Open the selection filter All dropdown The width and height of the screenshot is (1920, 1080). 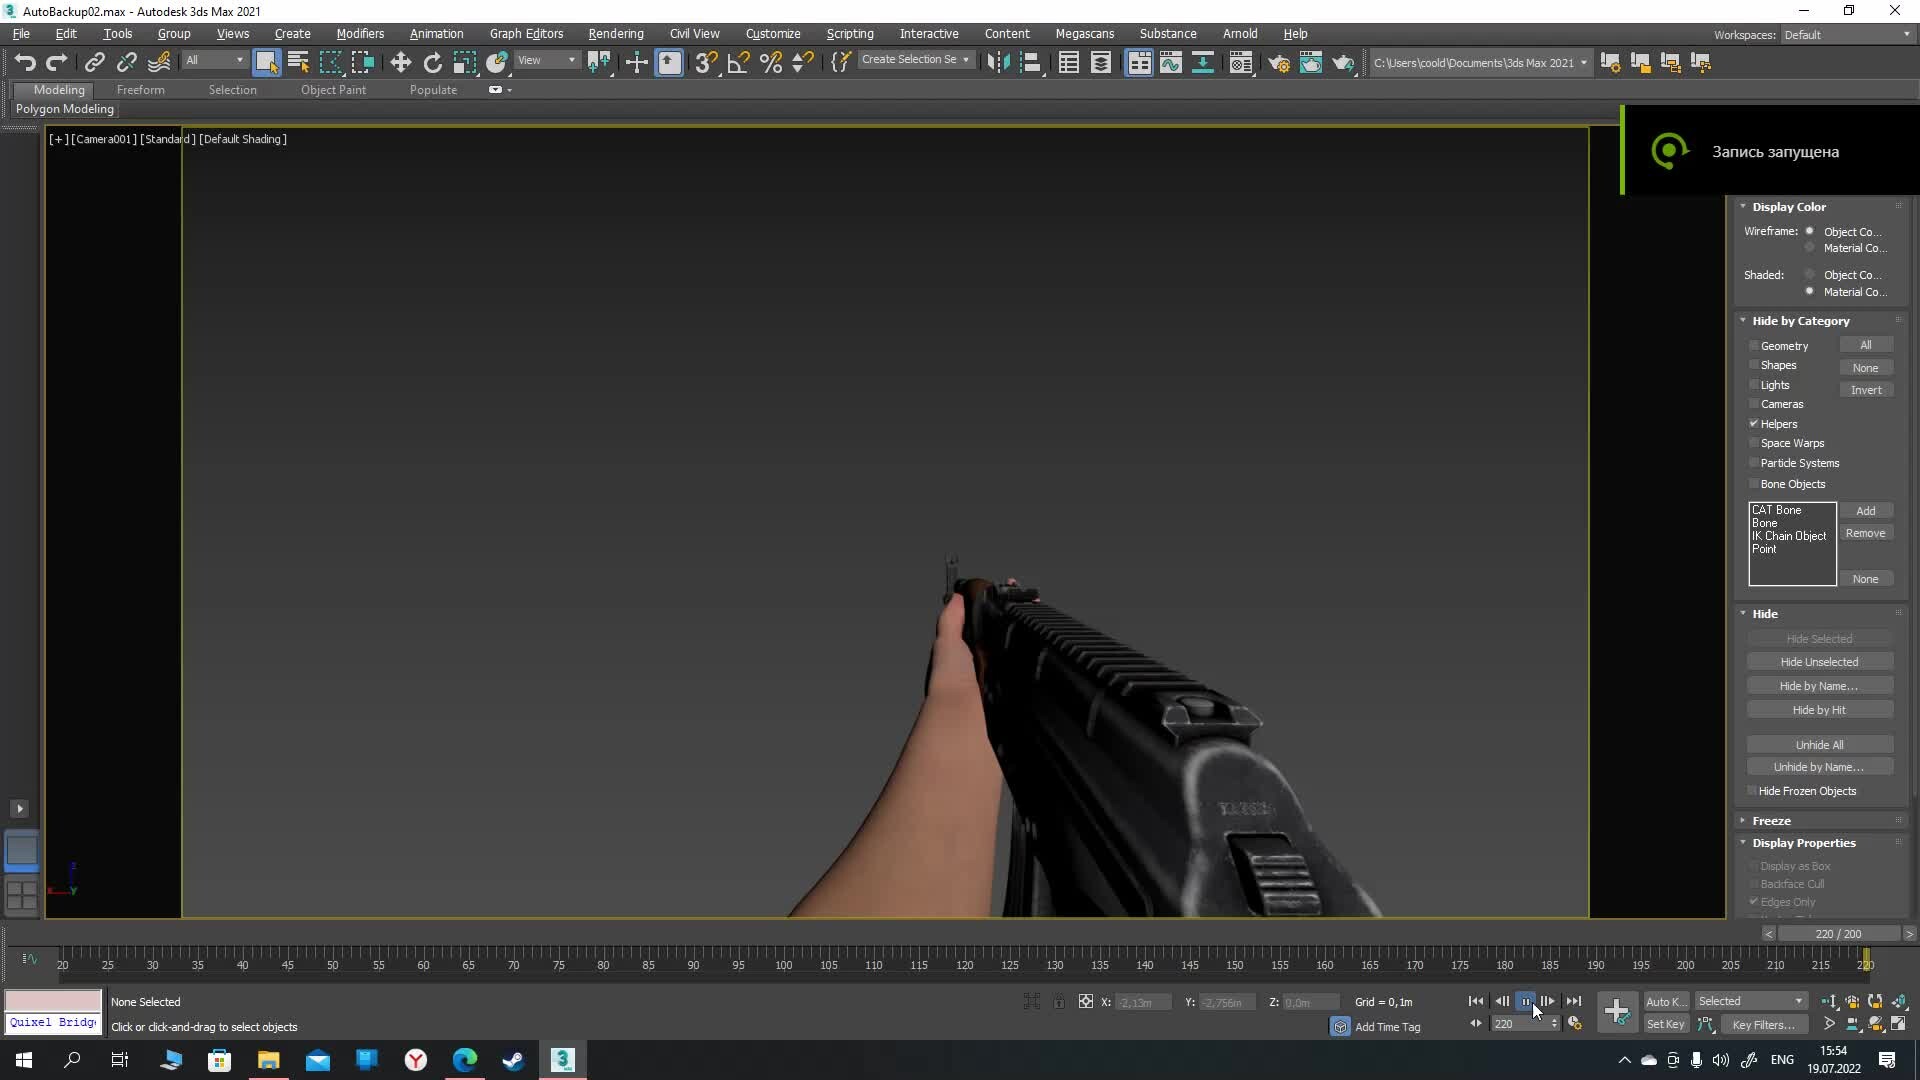coord(214,61)
